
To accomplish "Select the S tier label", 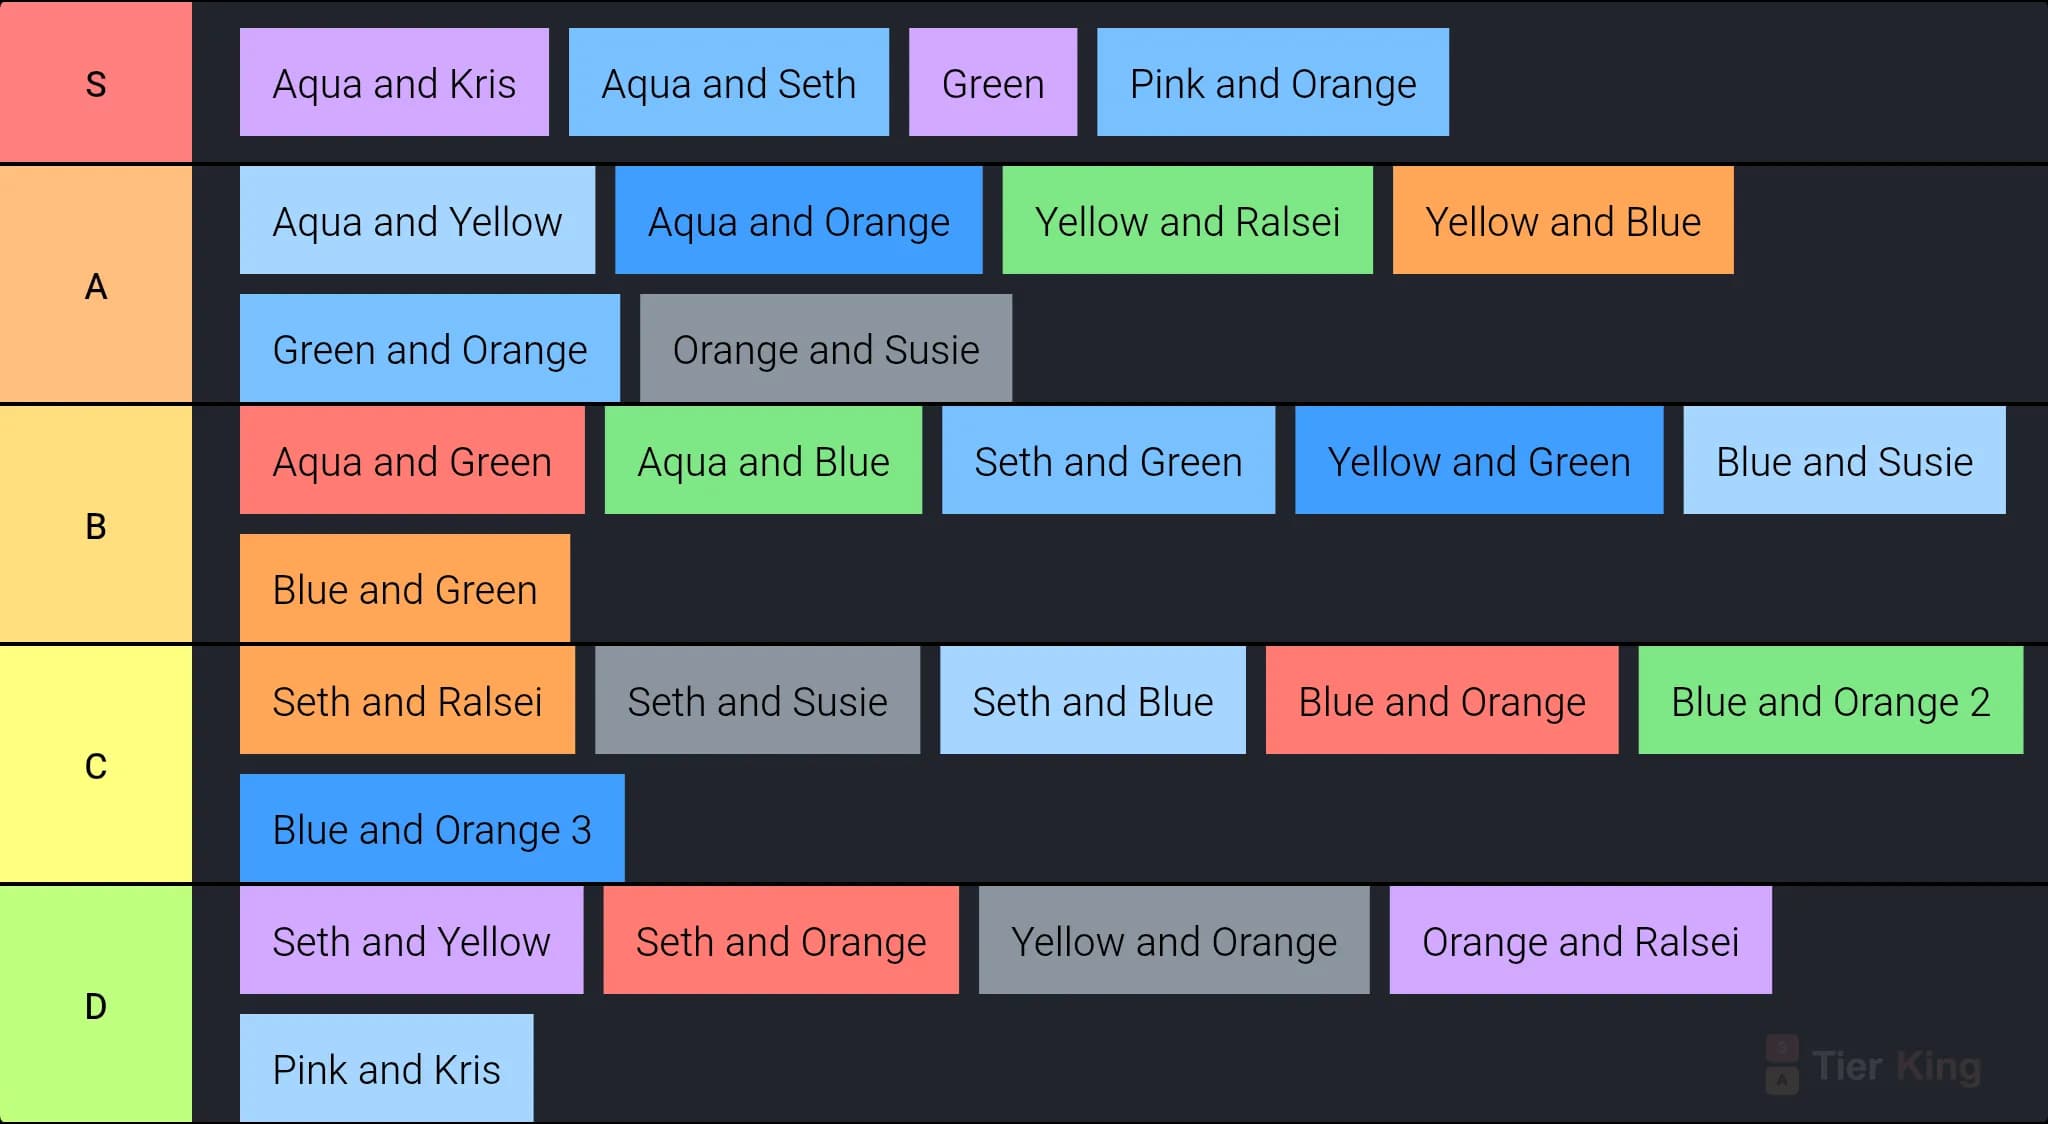I will 96,82.
